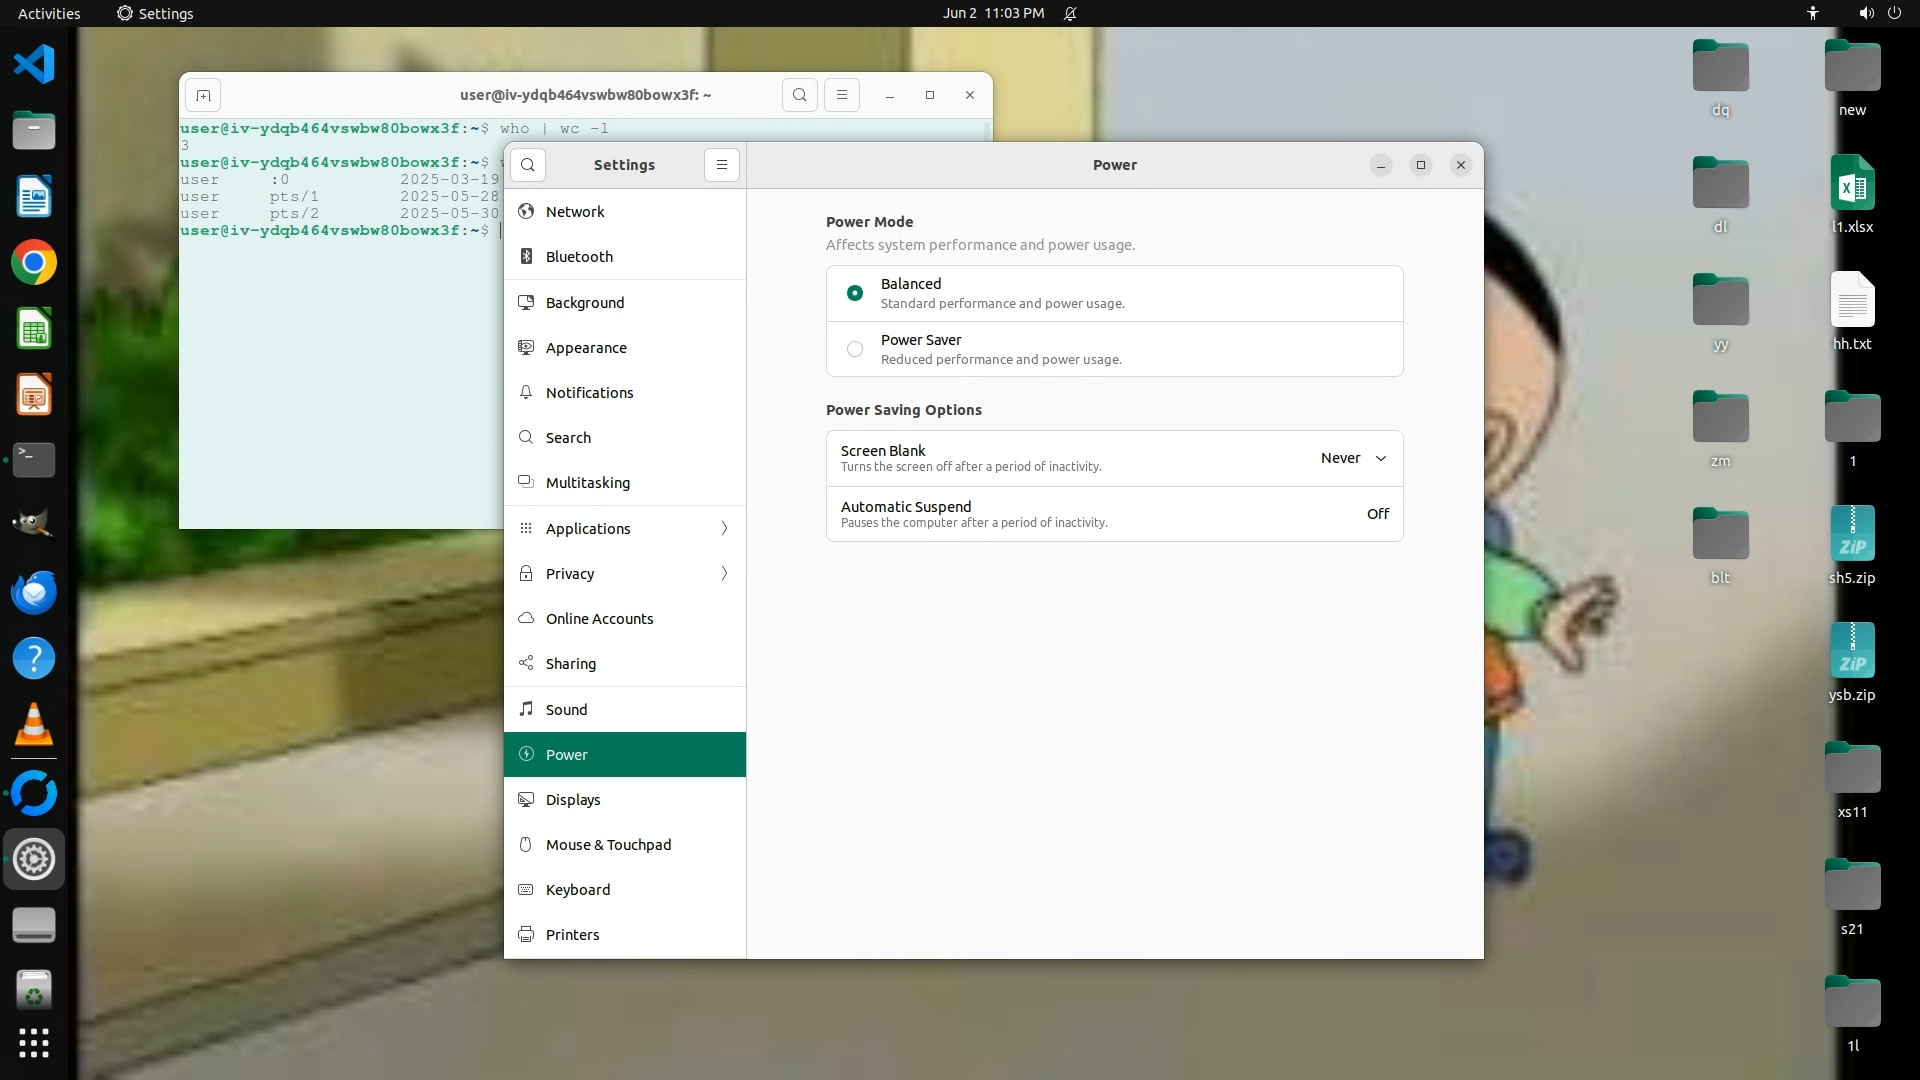Switch to the Displays settings panel
Viewport: 1920px width, 1080px height.
(573, 800)
